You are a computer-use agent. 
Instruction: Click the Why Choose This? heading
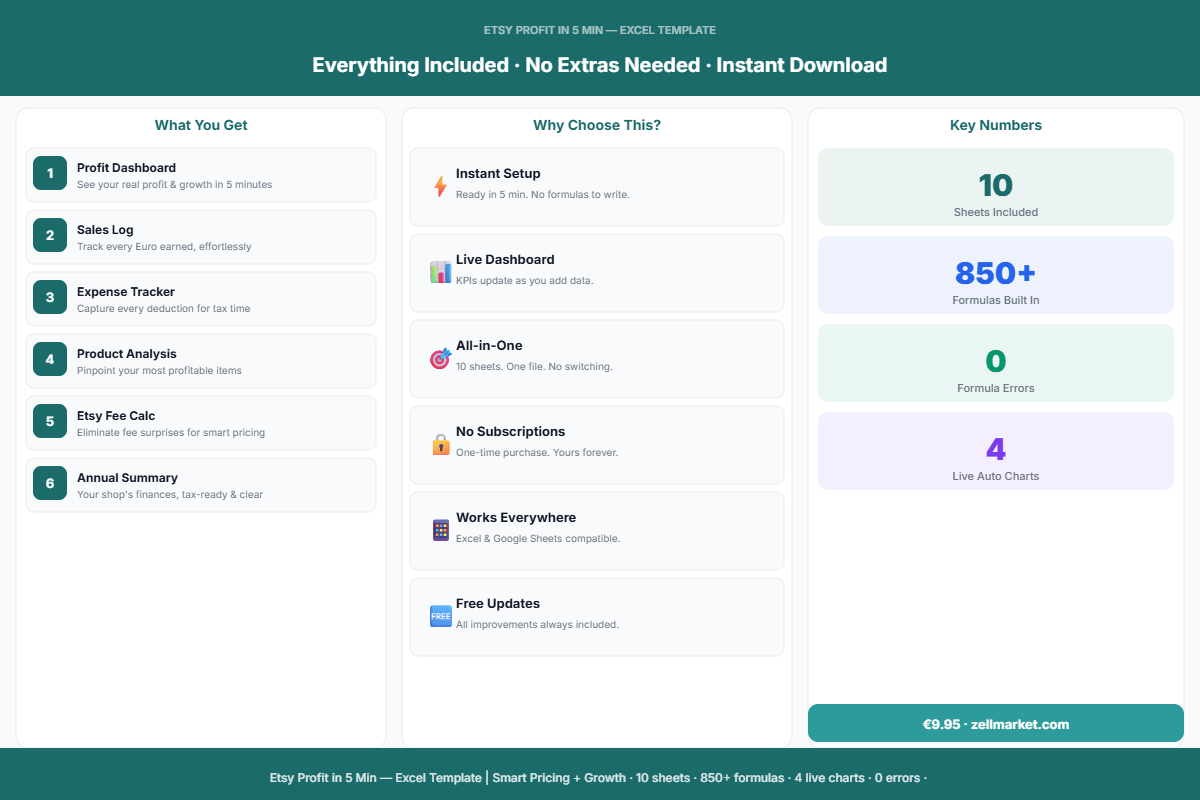[x=596, y=125]
